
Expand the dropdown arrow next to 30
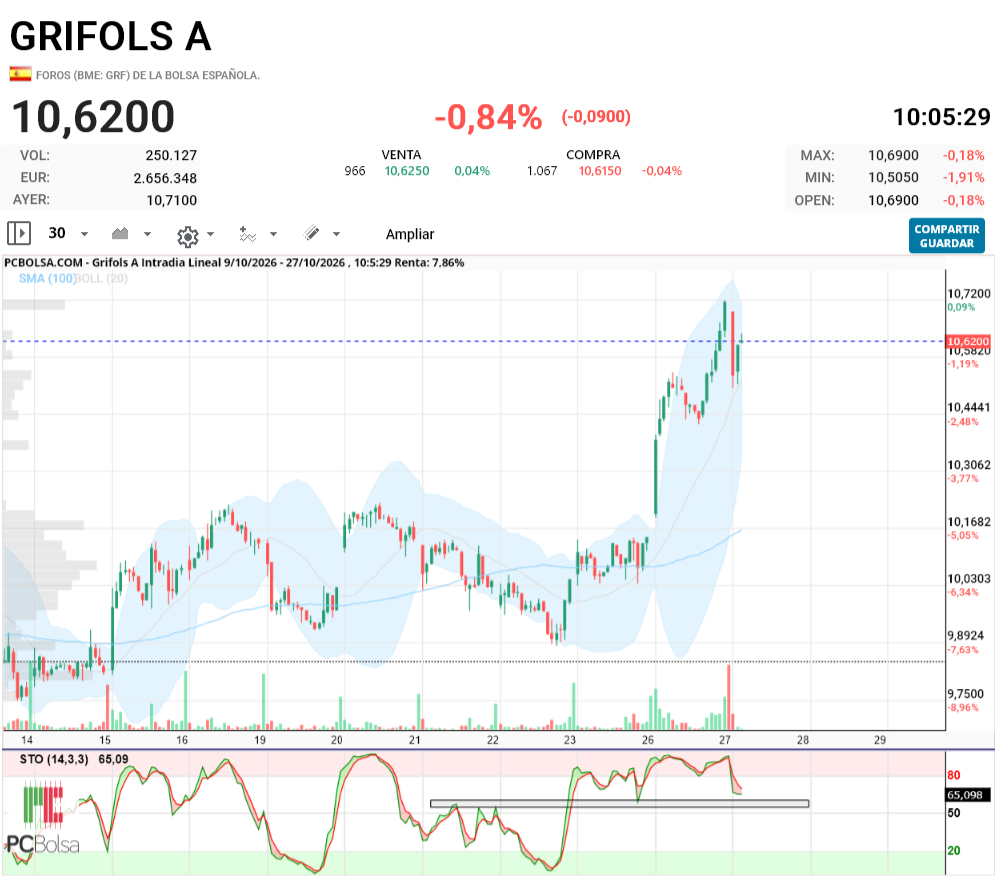(85, 234)
